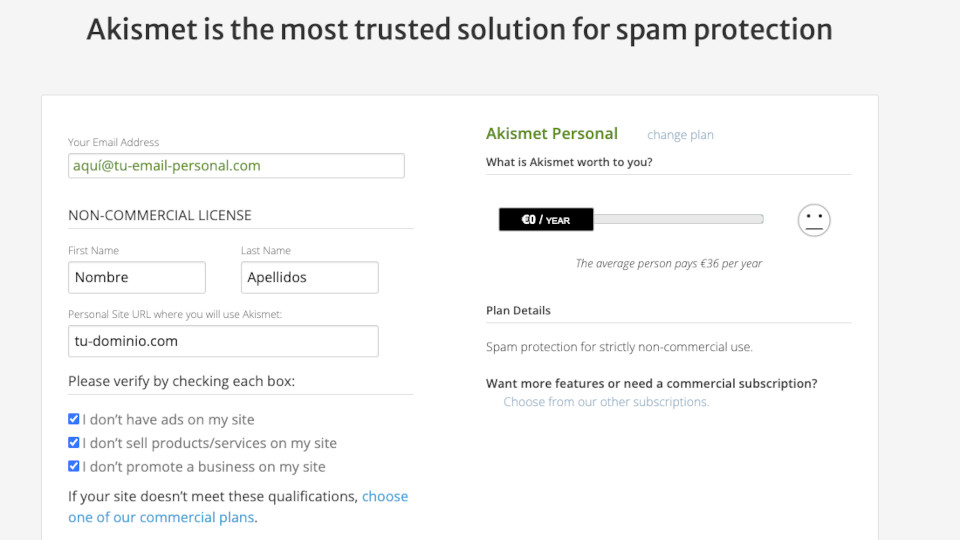Open "Choose from our other subscriptions" link
This screenshot has height=540, width=960.
606,402
